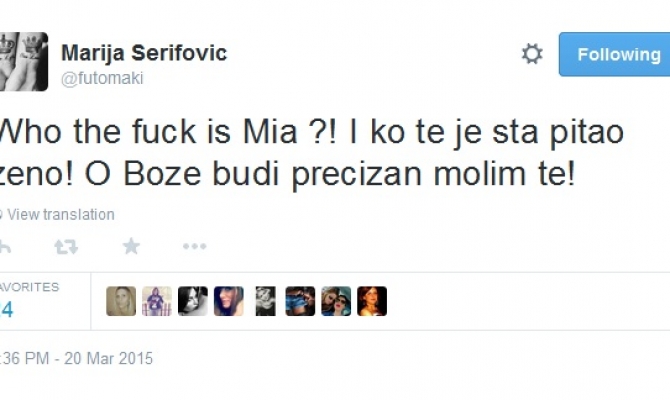
Task: Open the gear settings dropdown
Action: tap(532, 54)
